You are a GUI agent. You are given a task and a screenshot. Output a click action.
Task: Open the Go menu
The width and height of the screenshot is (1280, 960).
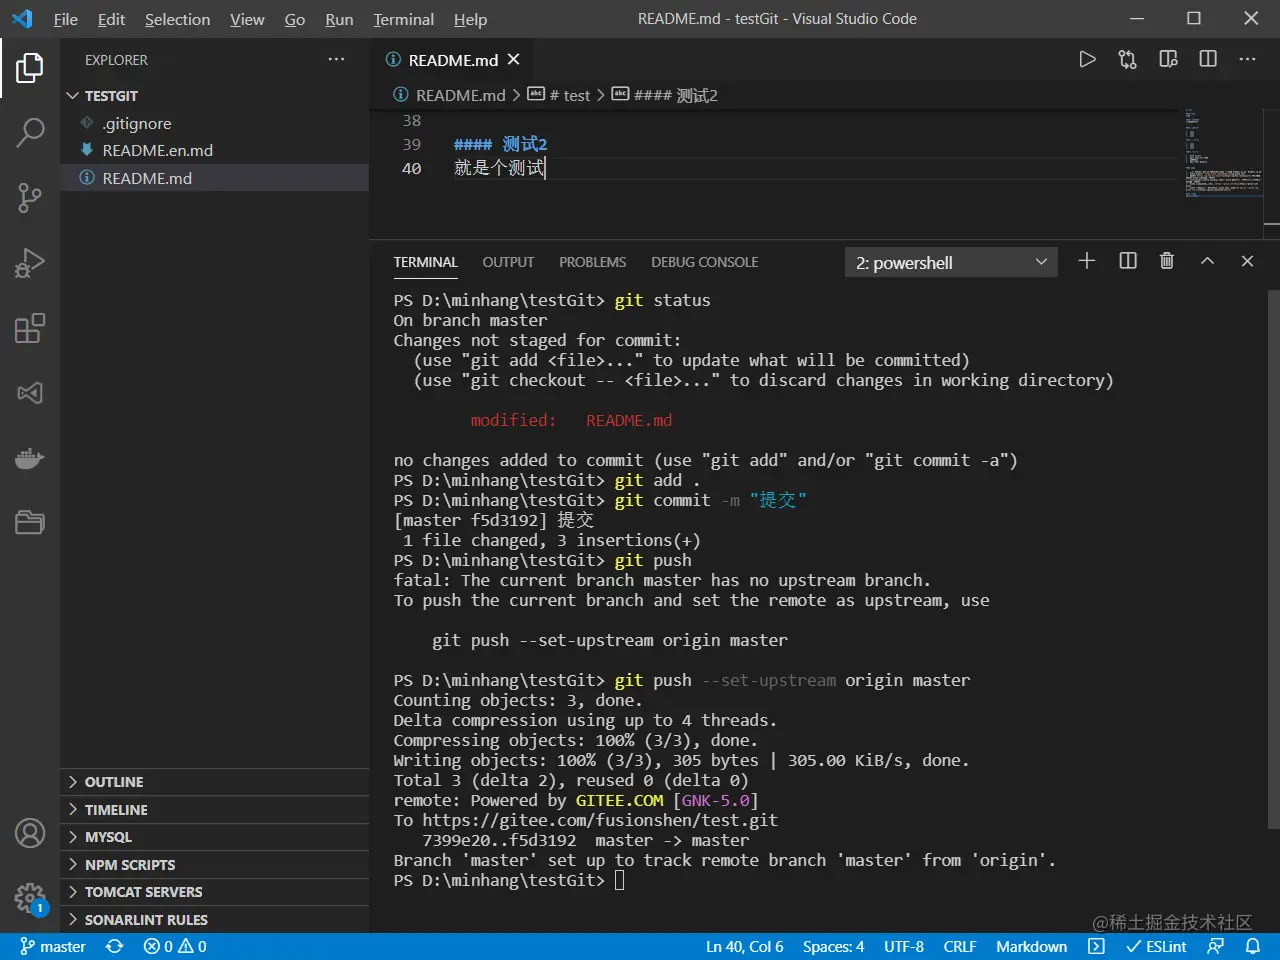294,19
